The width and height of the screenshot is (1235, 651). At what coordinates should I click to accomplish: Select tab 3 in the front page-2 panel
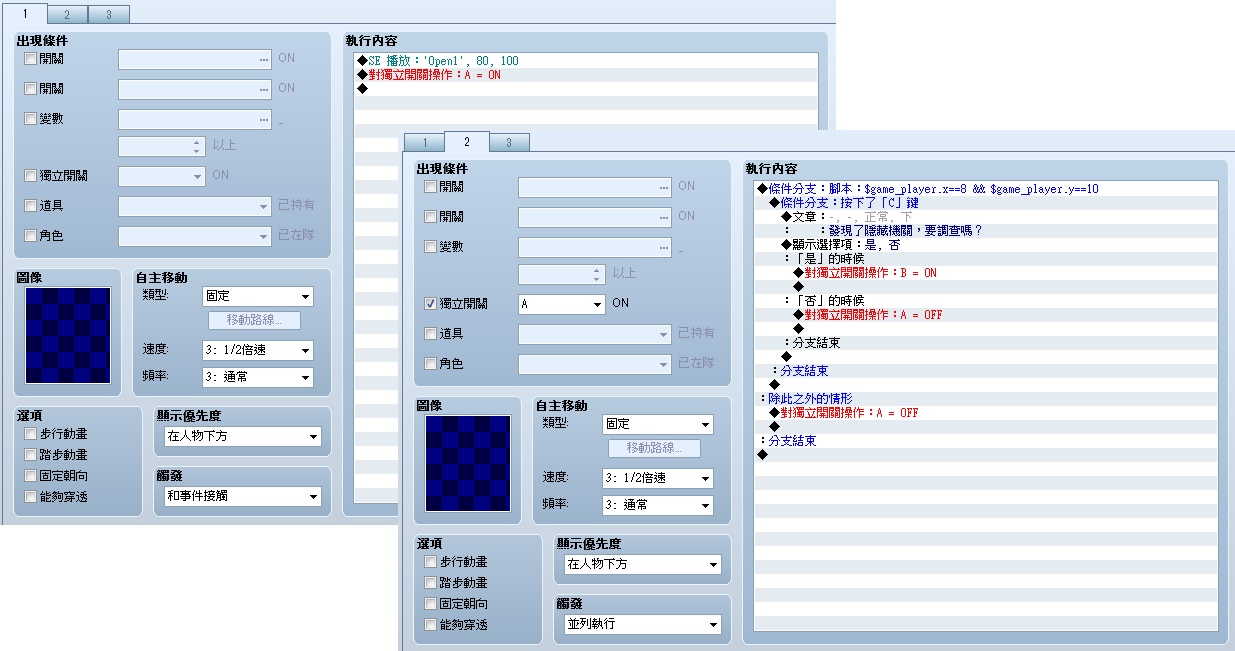tap(509, 143)
